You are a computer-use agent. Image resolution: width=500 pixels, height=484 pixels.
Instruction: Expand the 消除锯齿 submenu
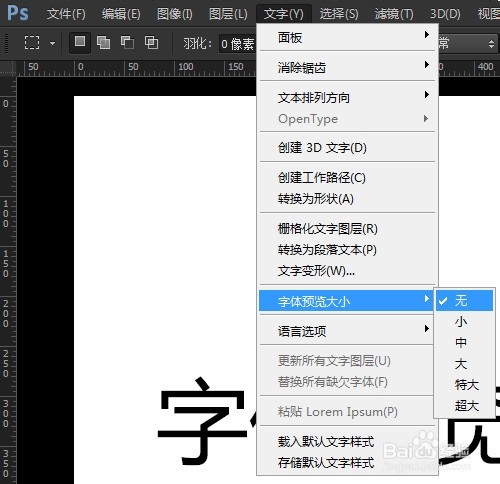tap(347, 68)
